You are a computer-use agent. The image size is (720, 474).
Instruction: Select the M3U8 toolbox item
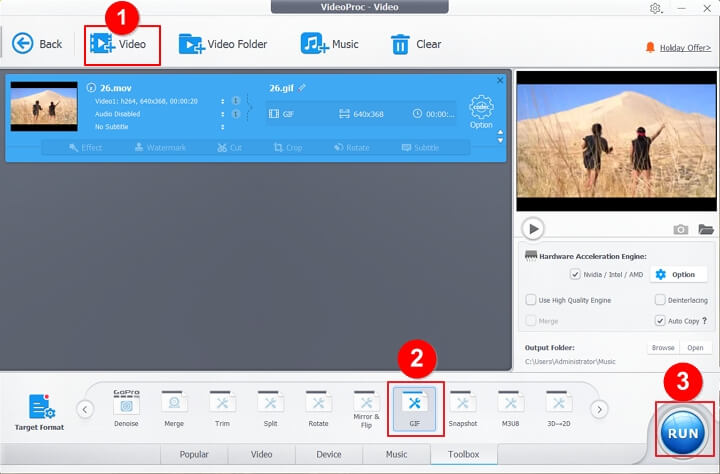(511, 408)
